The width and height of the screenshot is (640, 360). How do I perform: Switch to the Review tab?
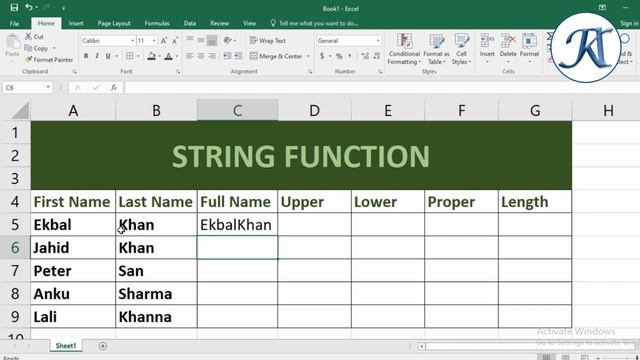220,23
